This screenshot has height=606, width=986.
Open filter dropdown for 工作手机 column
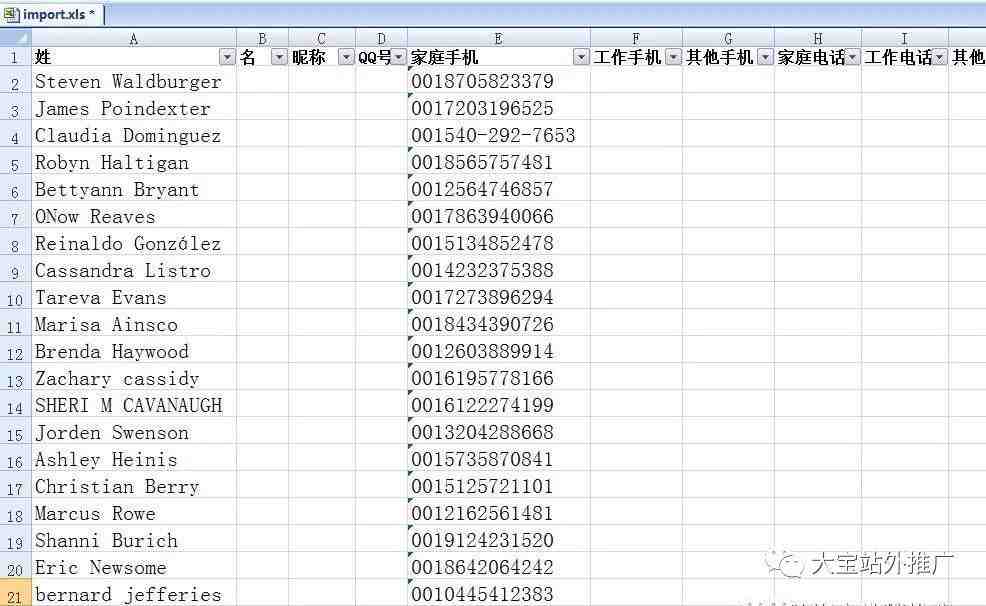tap(673, 58)
